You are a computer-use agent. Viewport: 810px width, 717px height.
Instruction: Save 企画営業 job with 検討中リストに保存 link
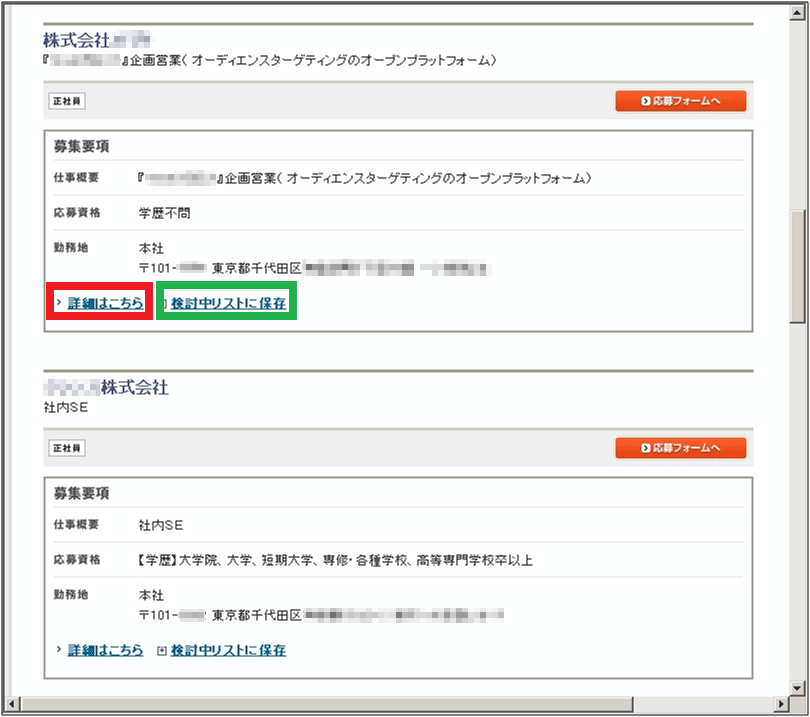[x=228, y=303]
